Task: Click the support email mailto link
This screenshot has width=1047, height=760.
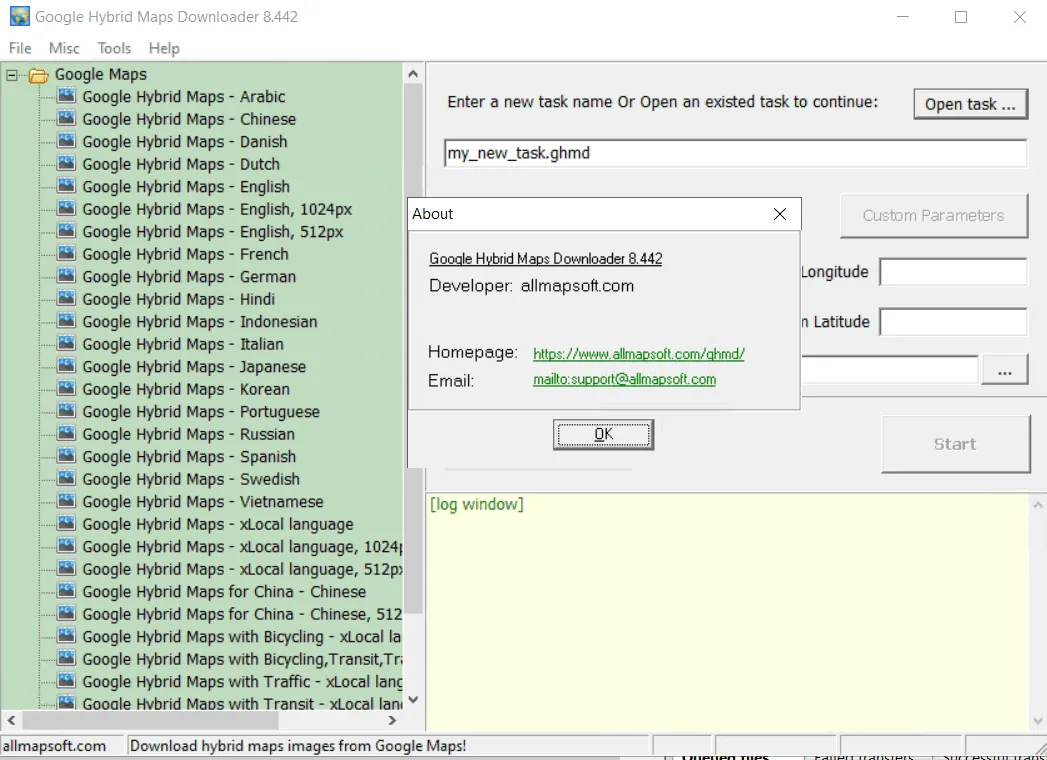Action: (x=624, y=379)
